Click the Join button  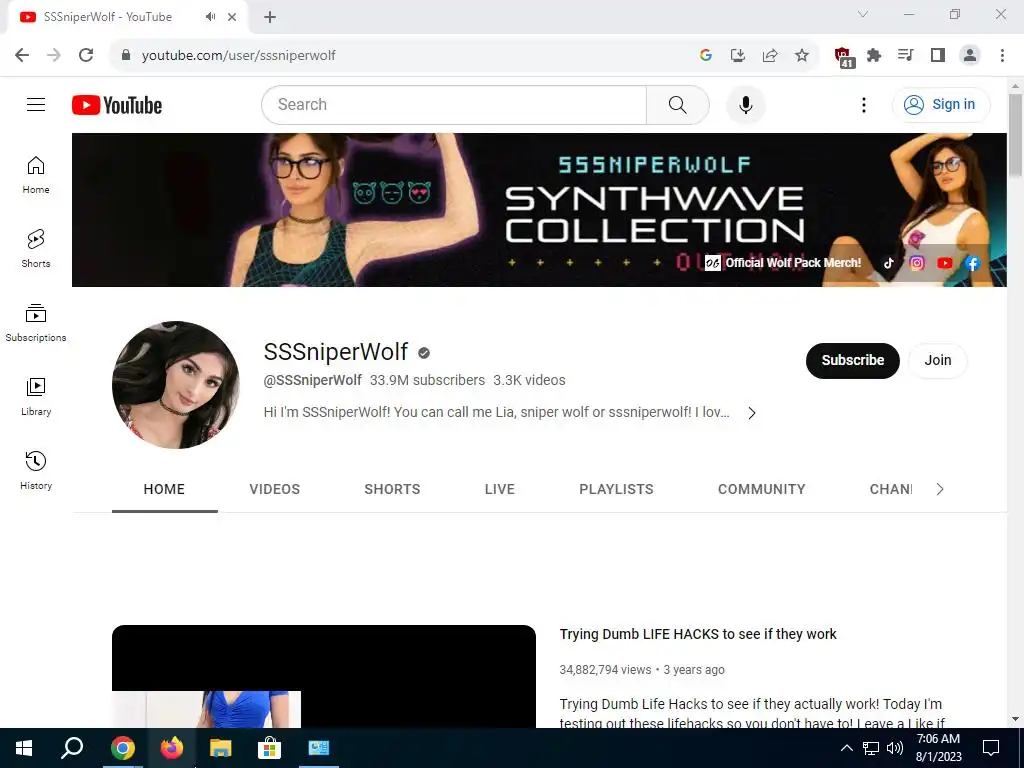point(938,360)
